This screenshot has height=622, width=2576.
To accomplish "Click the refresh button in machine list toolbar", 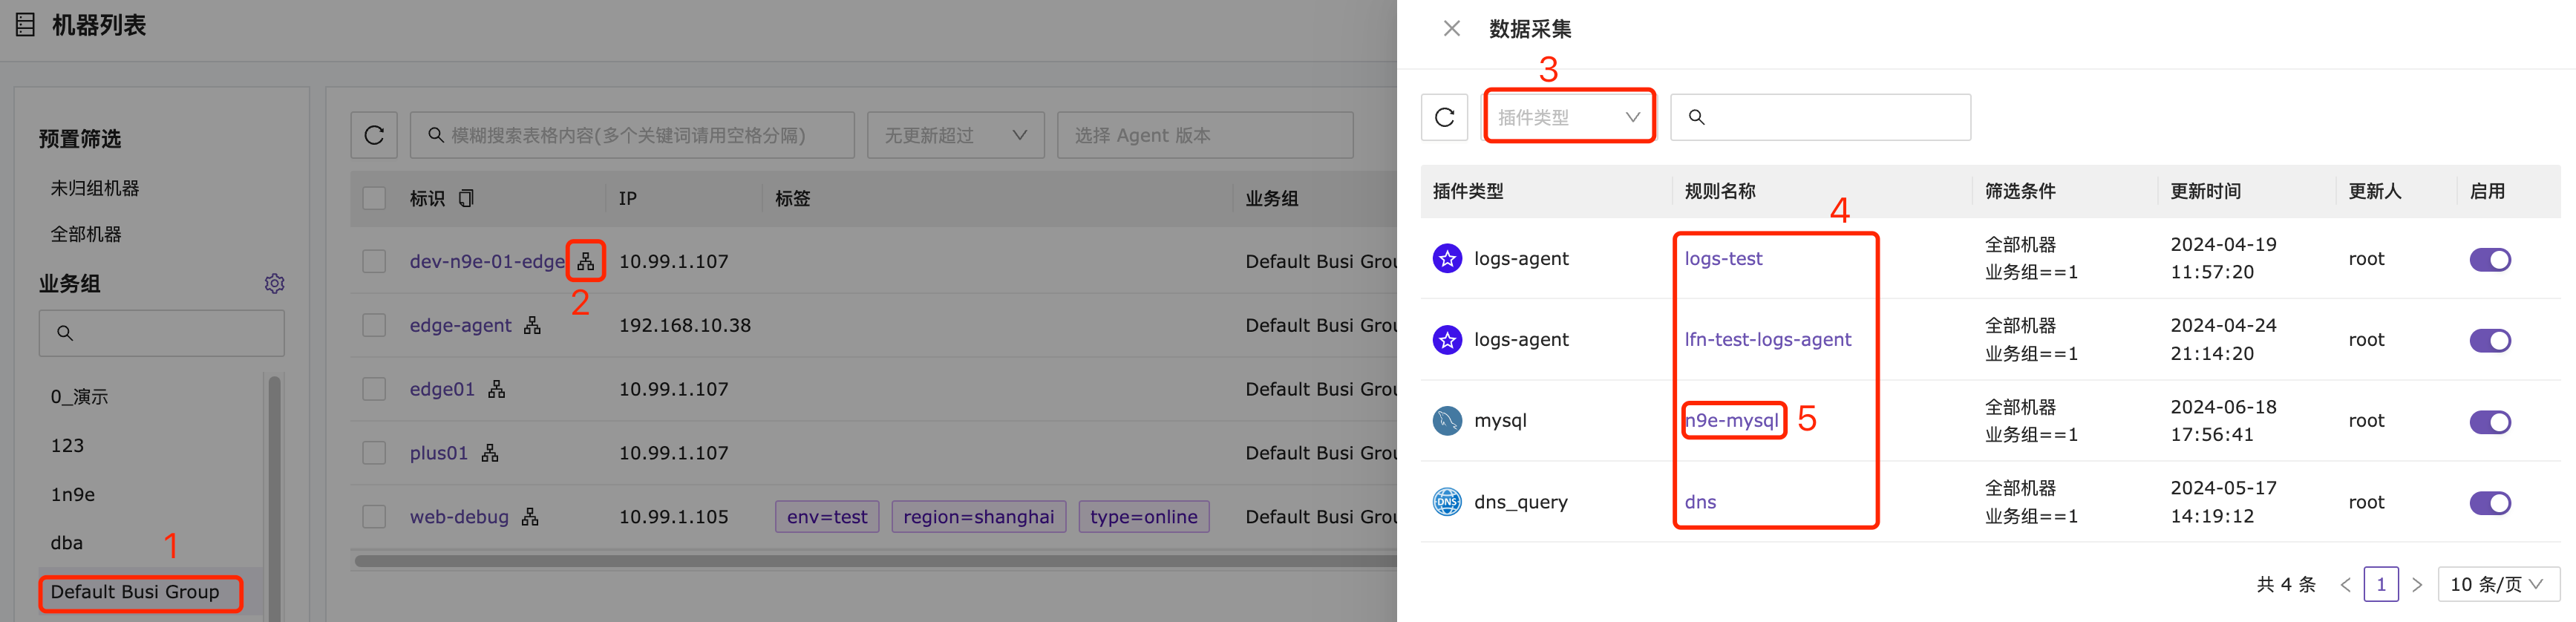I will 374,135.
